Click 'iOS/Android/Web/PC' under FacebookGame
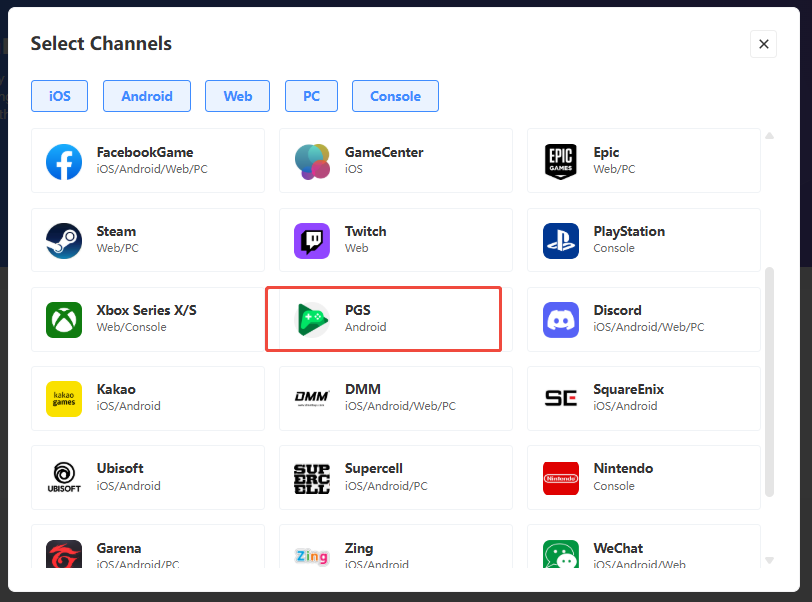 (x=152, y=169)
